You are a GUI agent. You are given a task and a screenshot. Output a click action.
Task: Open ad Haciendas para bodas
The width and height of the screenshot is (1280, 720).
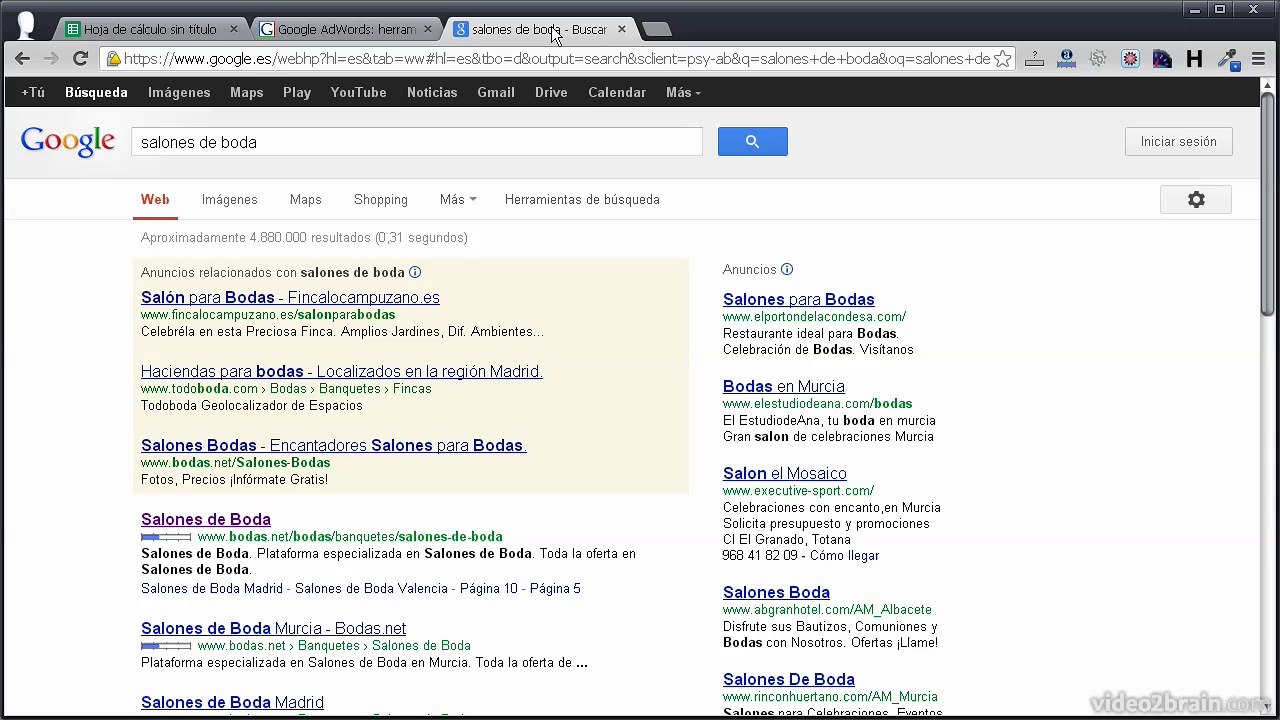point(342,372)
